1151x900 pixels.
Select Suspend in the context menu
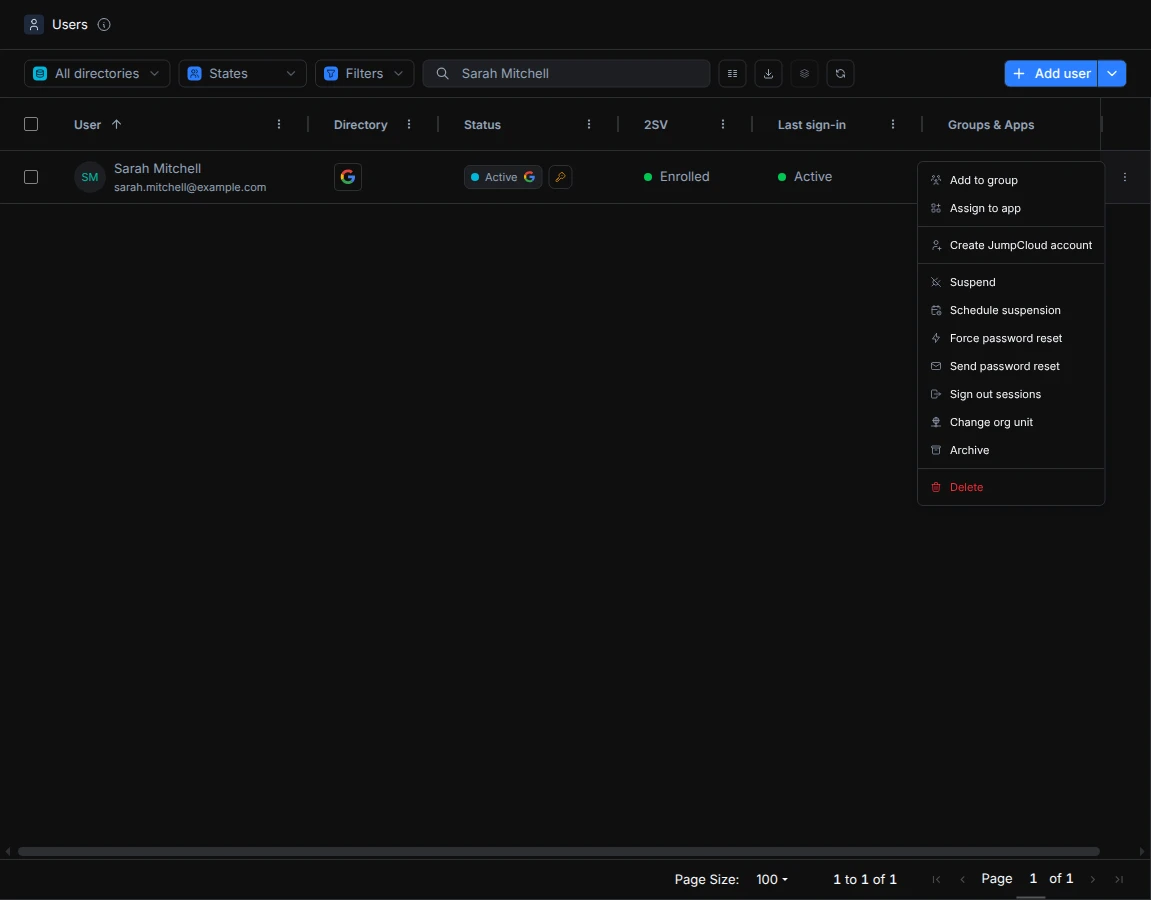point(1011,282)
